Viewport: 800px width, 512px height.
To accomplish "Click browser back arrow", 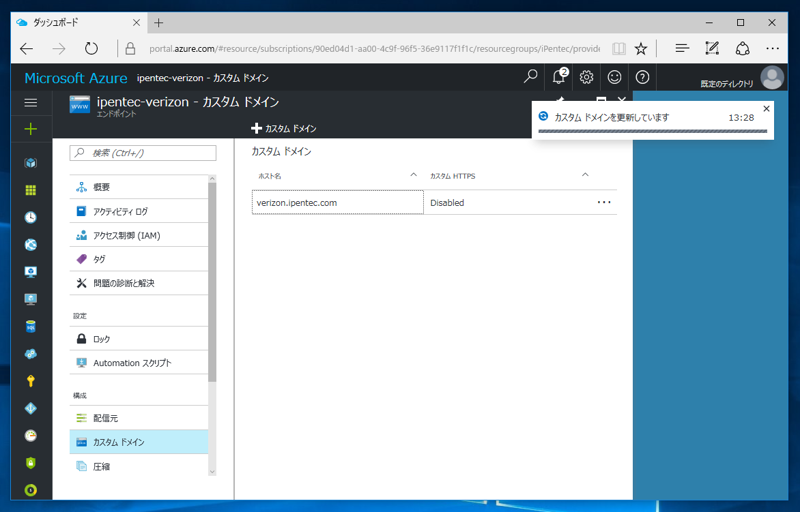I will point(27,48).
